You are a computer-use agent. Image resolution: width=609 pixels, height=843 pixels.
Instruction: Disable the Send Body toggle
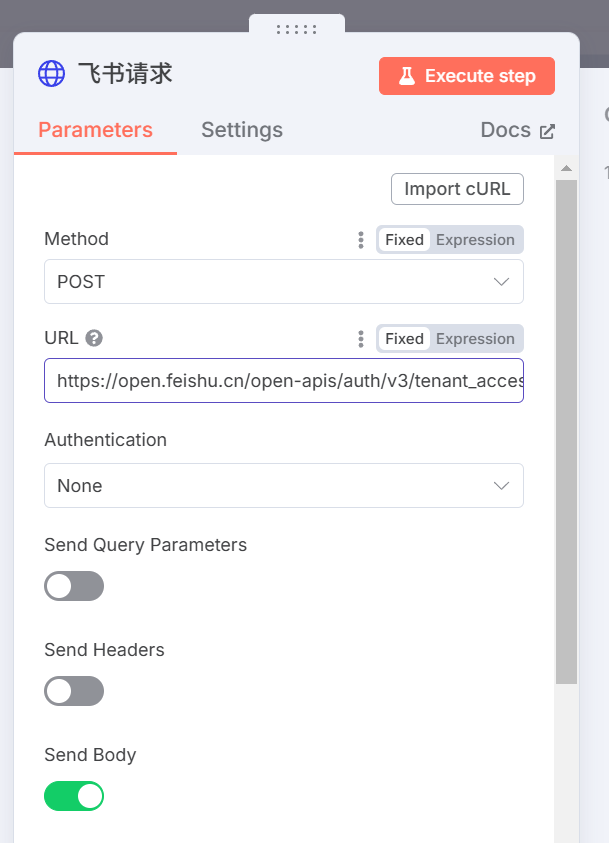coord(74,796)
